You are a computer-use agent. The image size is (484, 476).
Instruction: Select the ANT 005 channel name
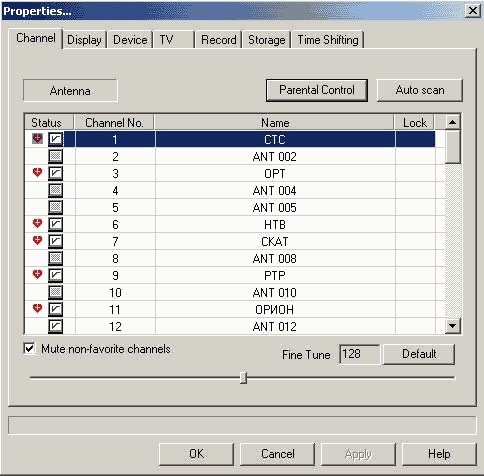(275, 207)
